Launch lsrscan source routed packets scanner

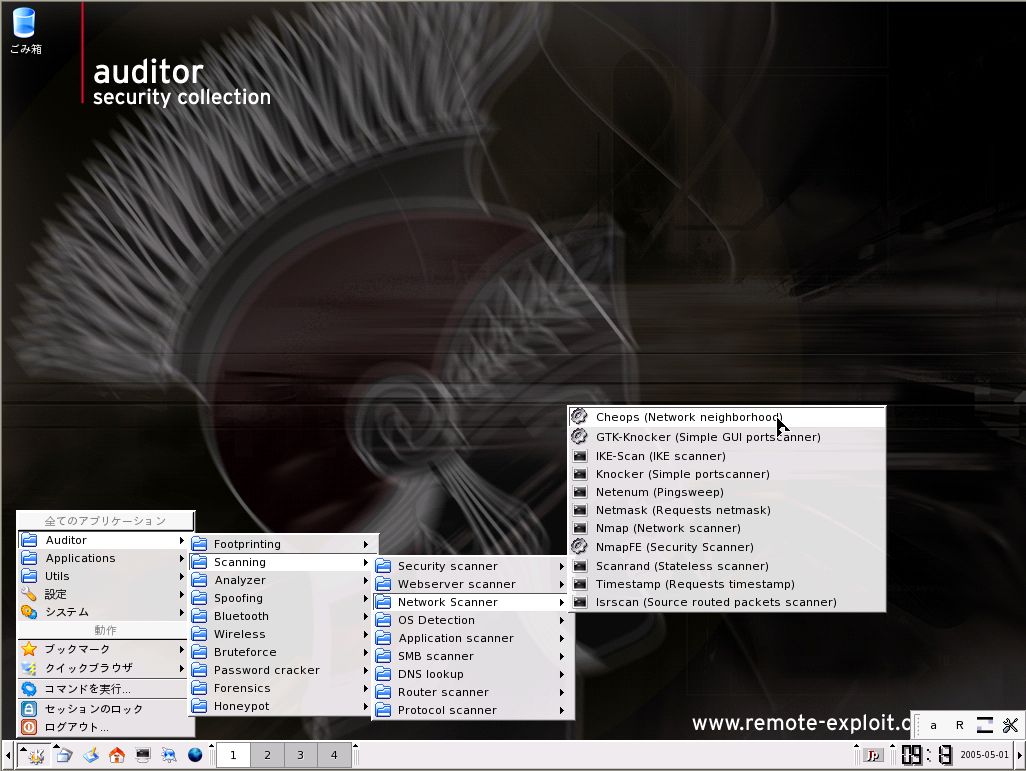tap(726, 602)
